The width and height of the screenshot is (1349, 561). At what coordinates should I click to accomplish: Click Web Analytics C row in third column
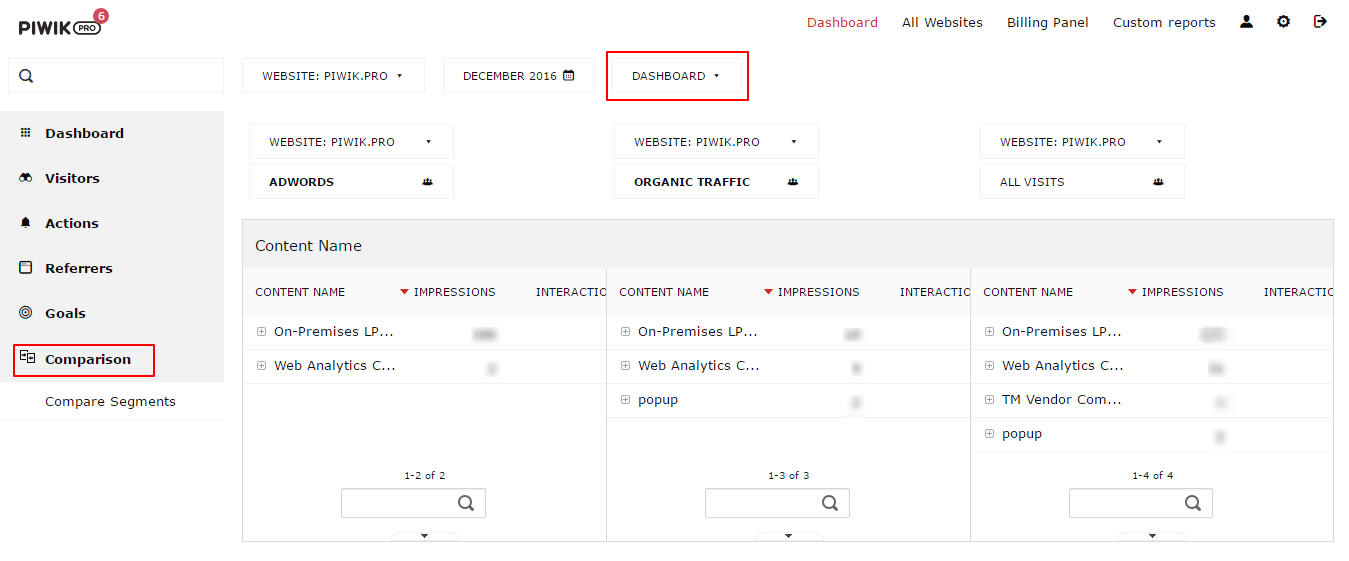pyautogui.click(x=1152, y=366)
